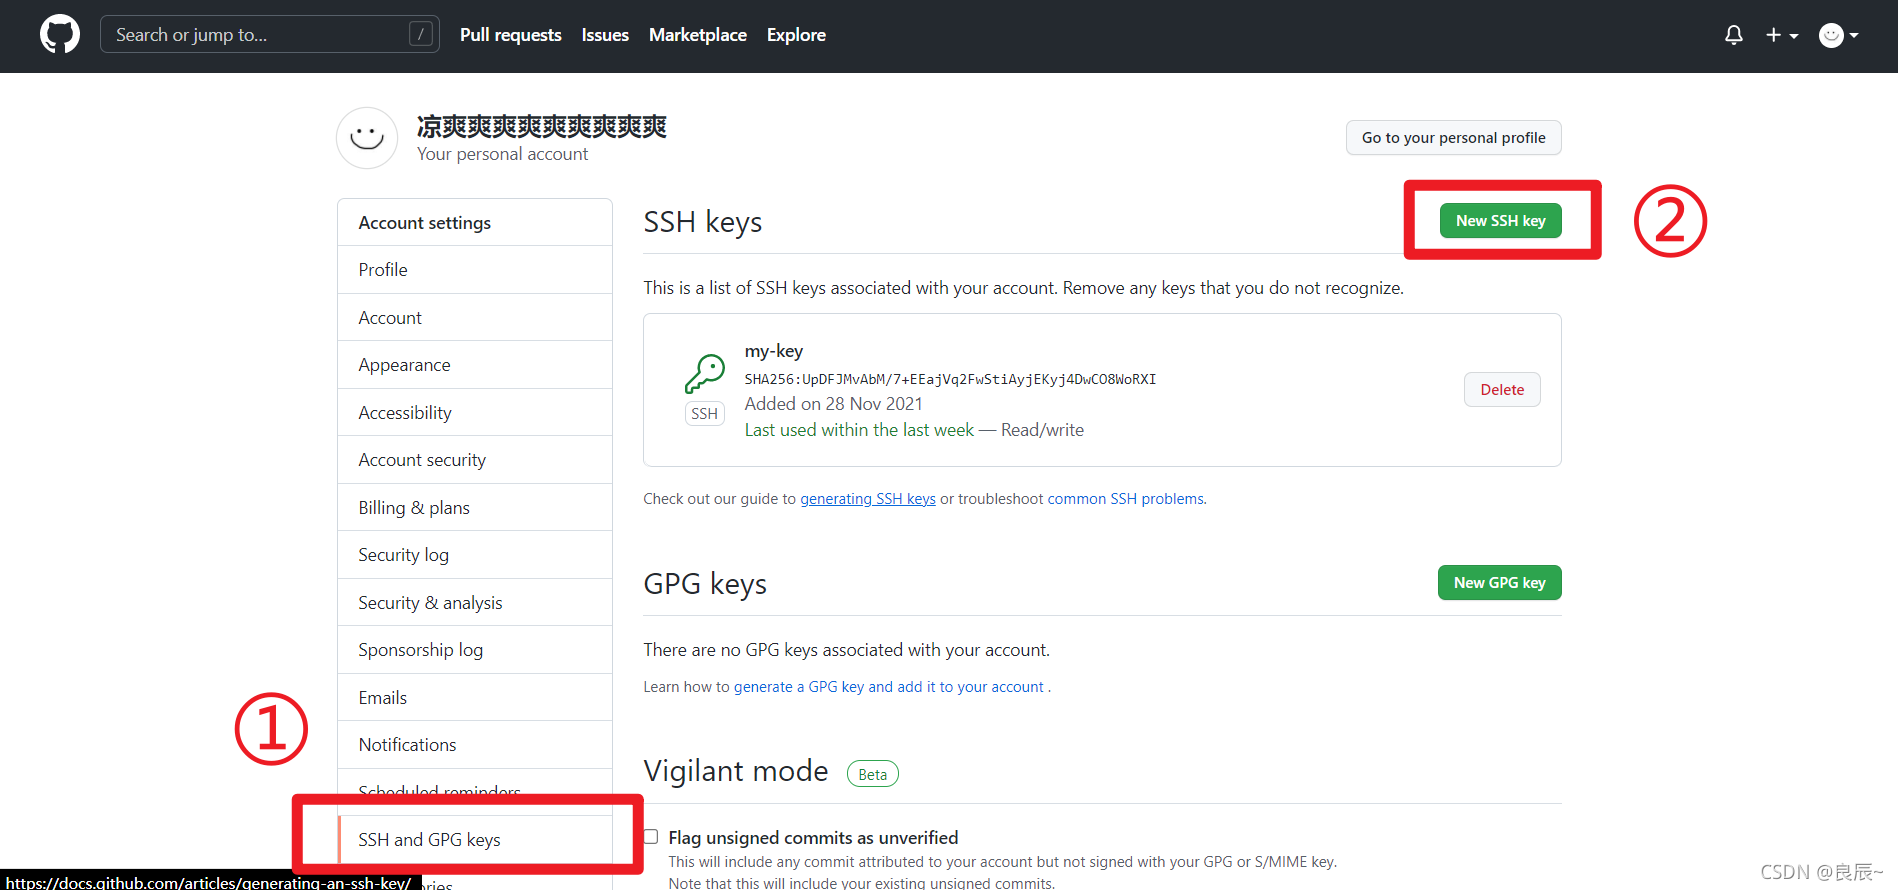Expand the plus create-new dropdown
Viewport: 1898px width, 890px height.
tap(1782, 35)
